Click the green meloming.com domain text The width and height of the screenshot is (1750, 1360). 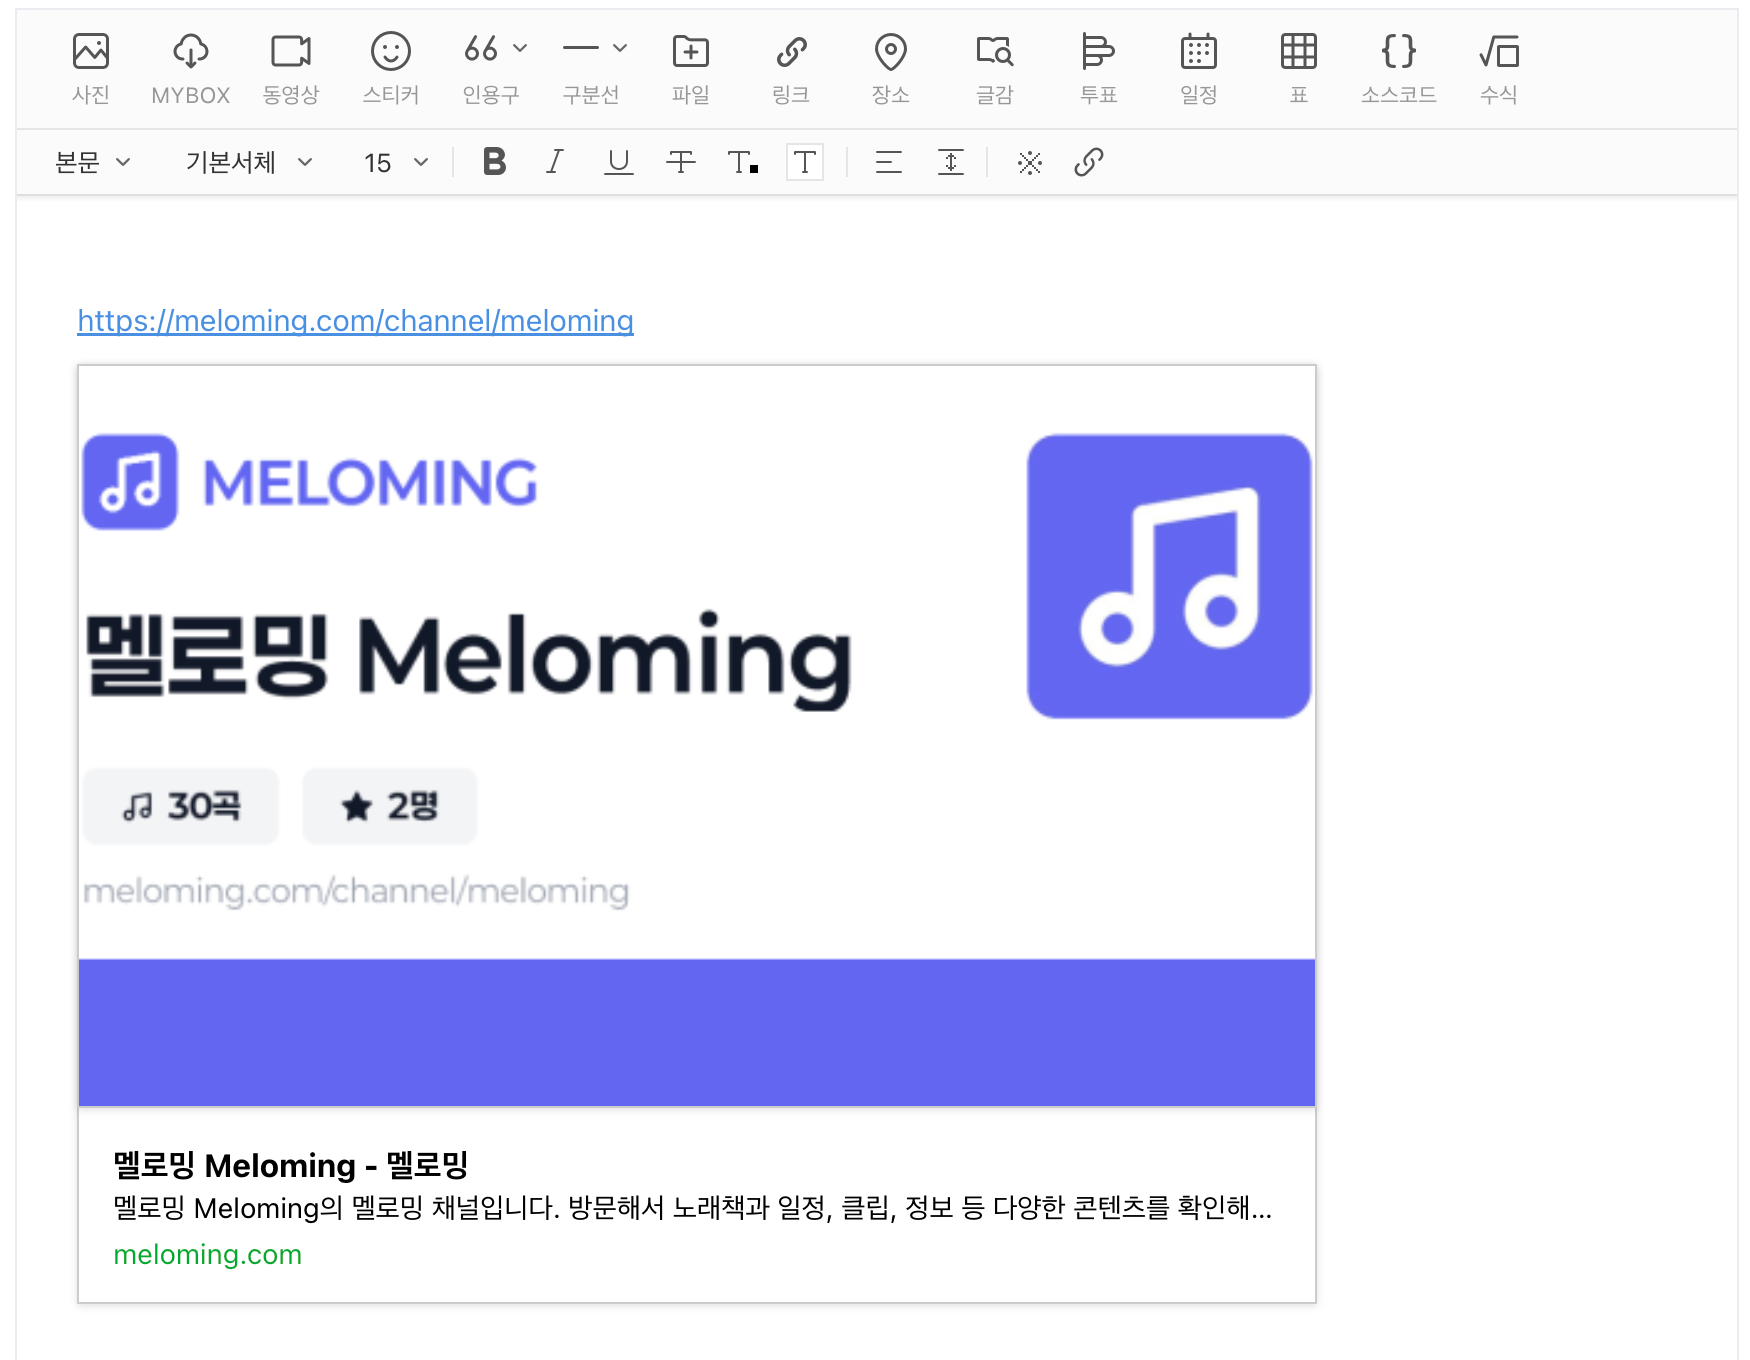point(208,1254)
